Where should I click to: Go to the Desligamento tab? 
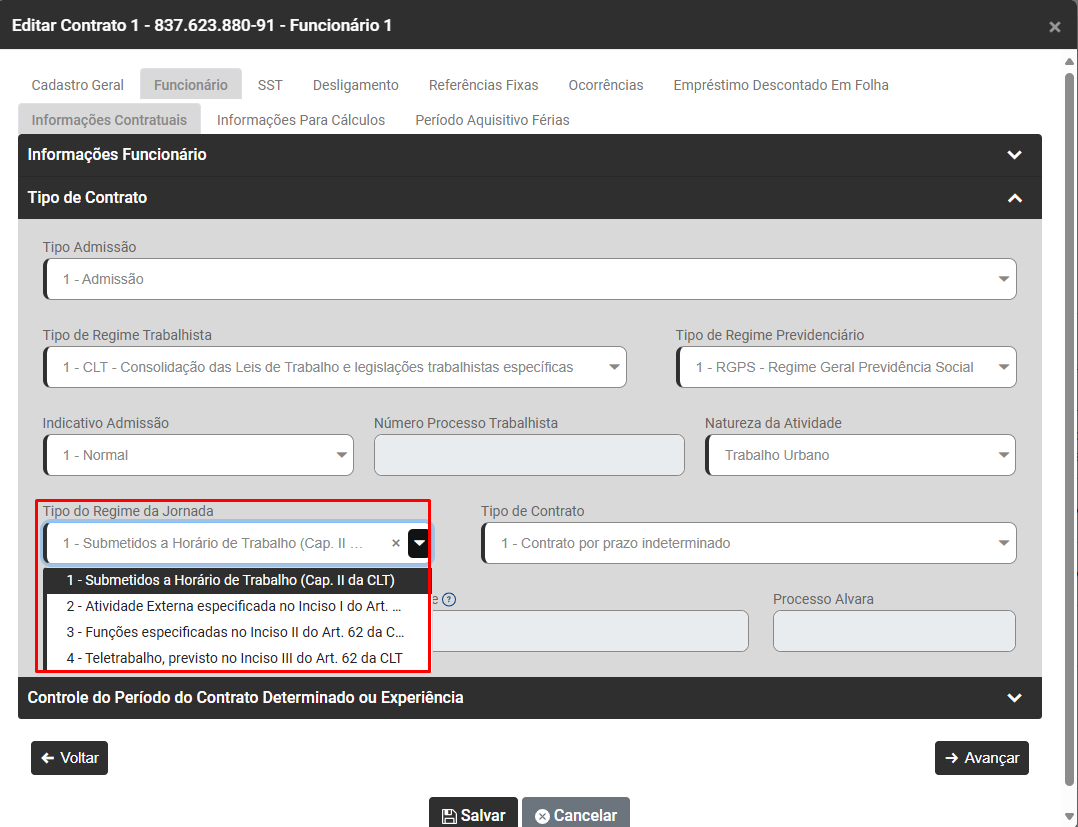coord(355,85)
